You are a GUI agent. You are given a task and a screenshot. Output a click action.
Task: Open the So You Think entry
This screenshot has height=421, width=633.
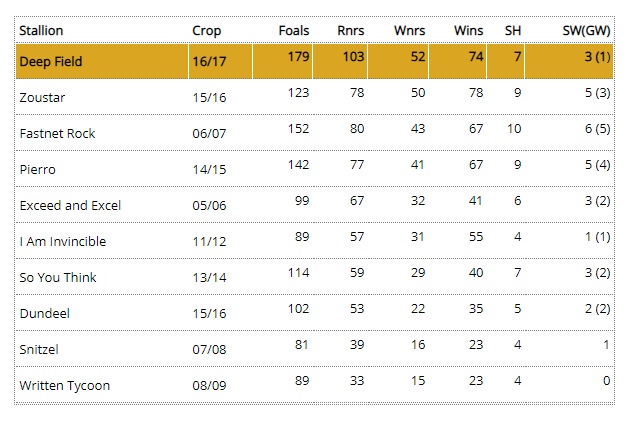coord(58,277)
